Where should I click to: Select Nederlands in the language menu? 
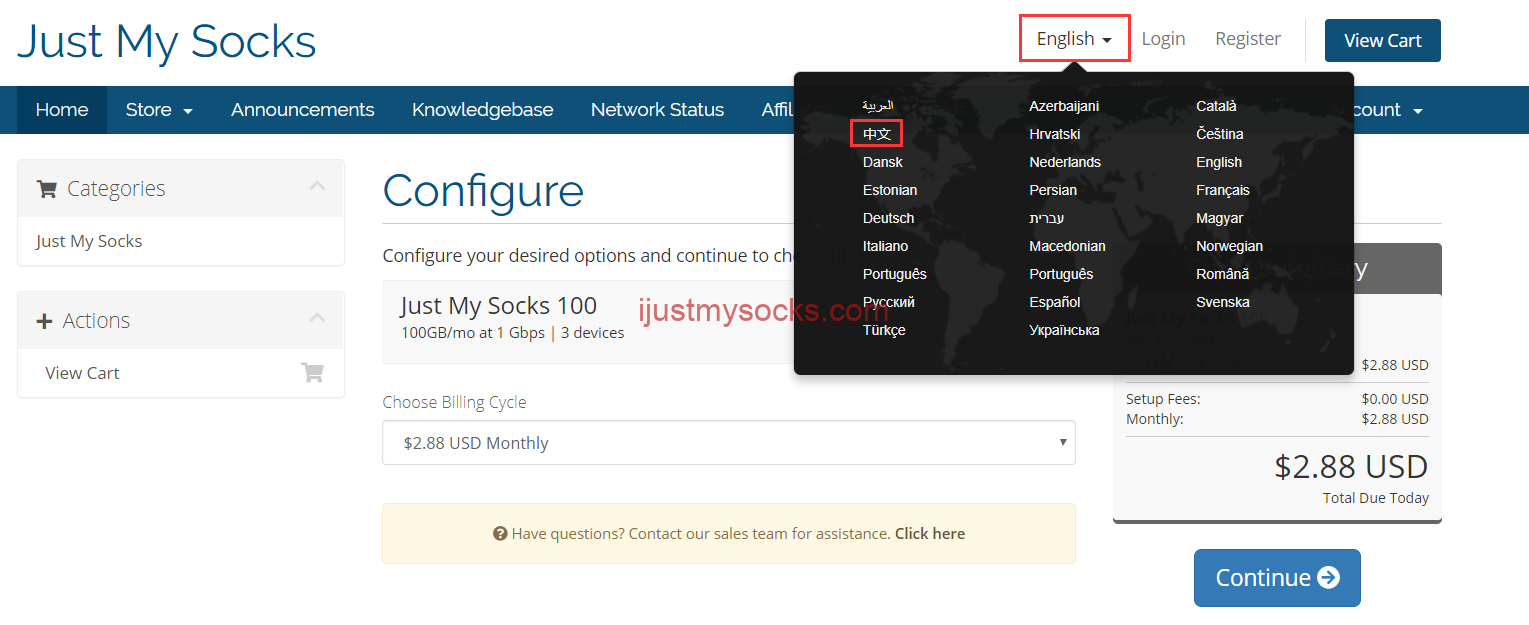click(1065, 162)
